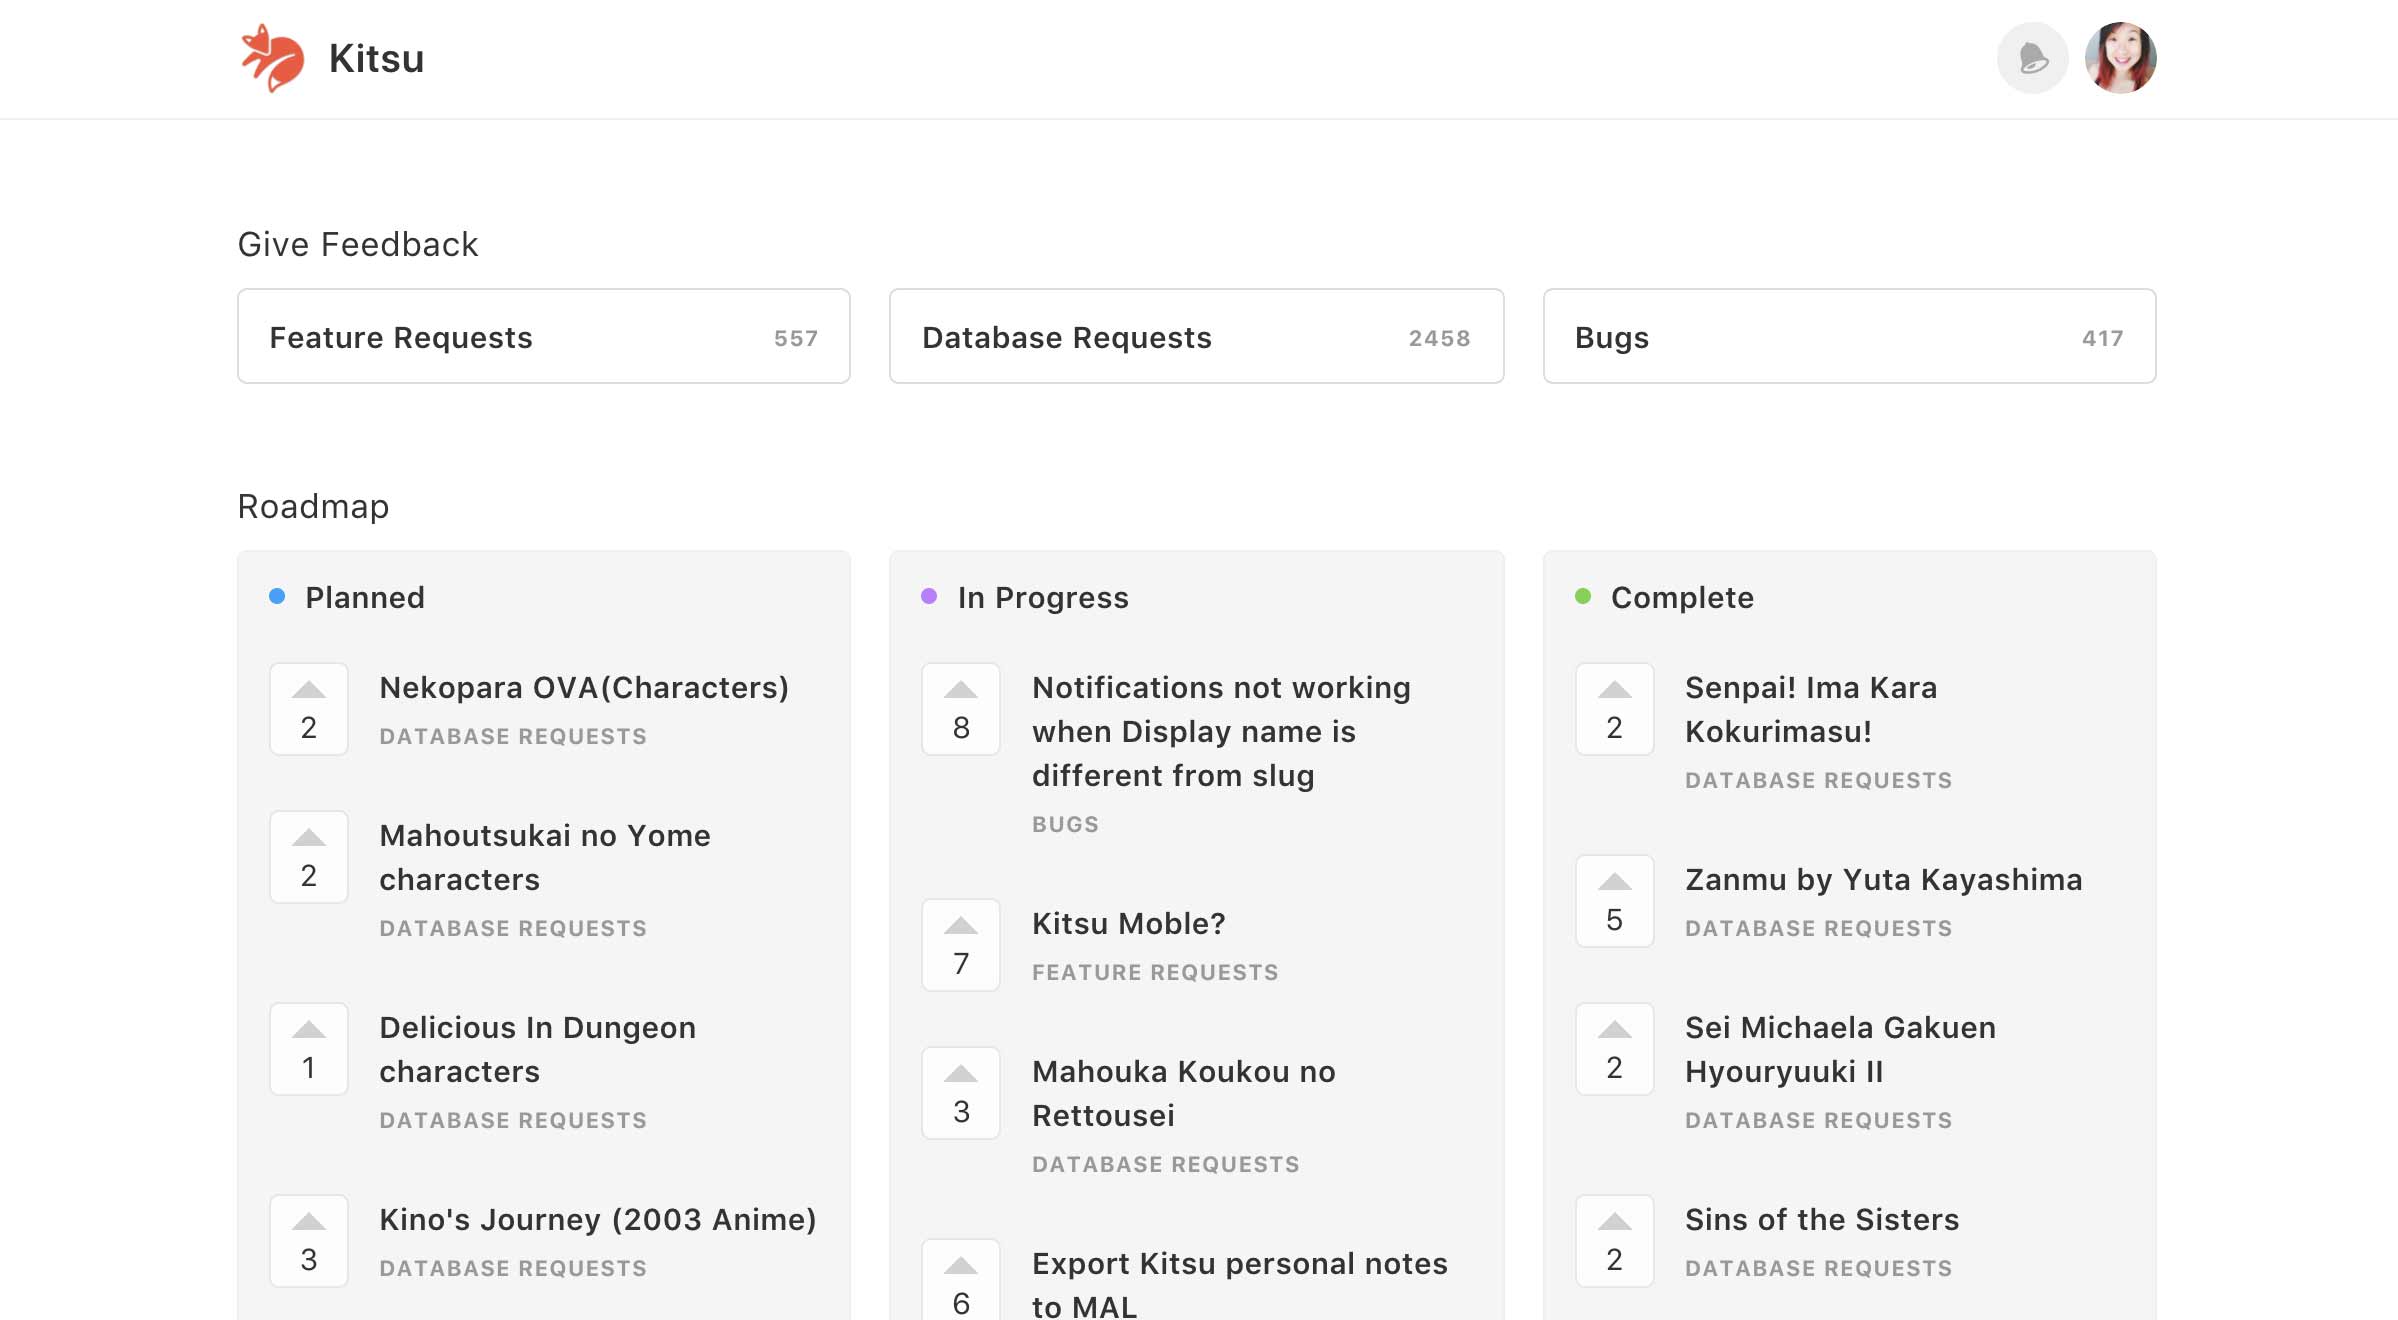Open Nekopara OVA(Characters) post

pyautogui.click(x=584, y=688)
